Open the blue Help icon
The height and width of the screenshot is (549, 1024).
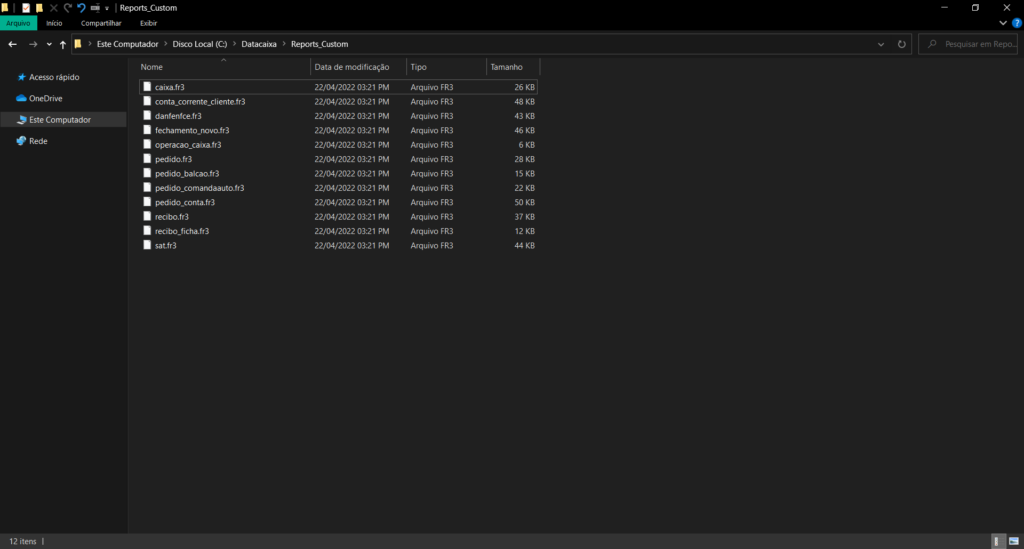pyautogui.click(x=1016, y=22)
